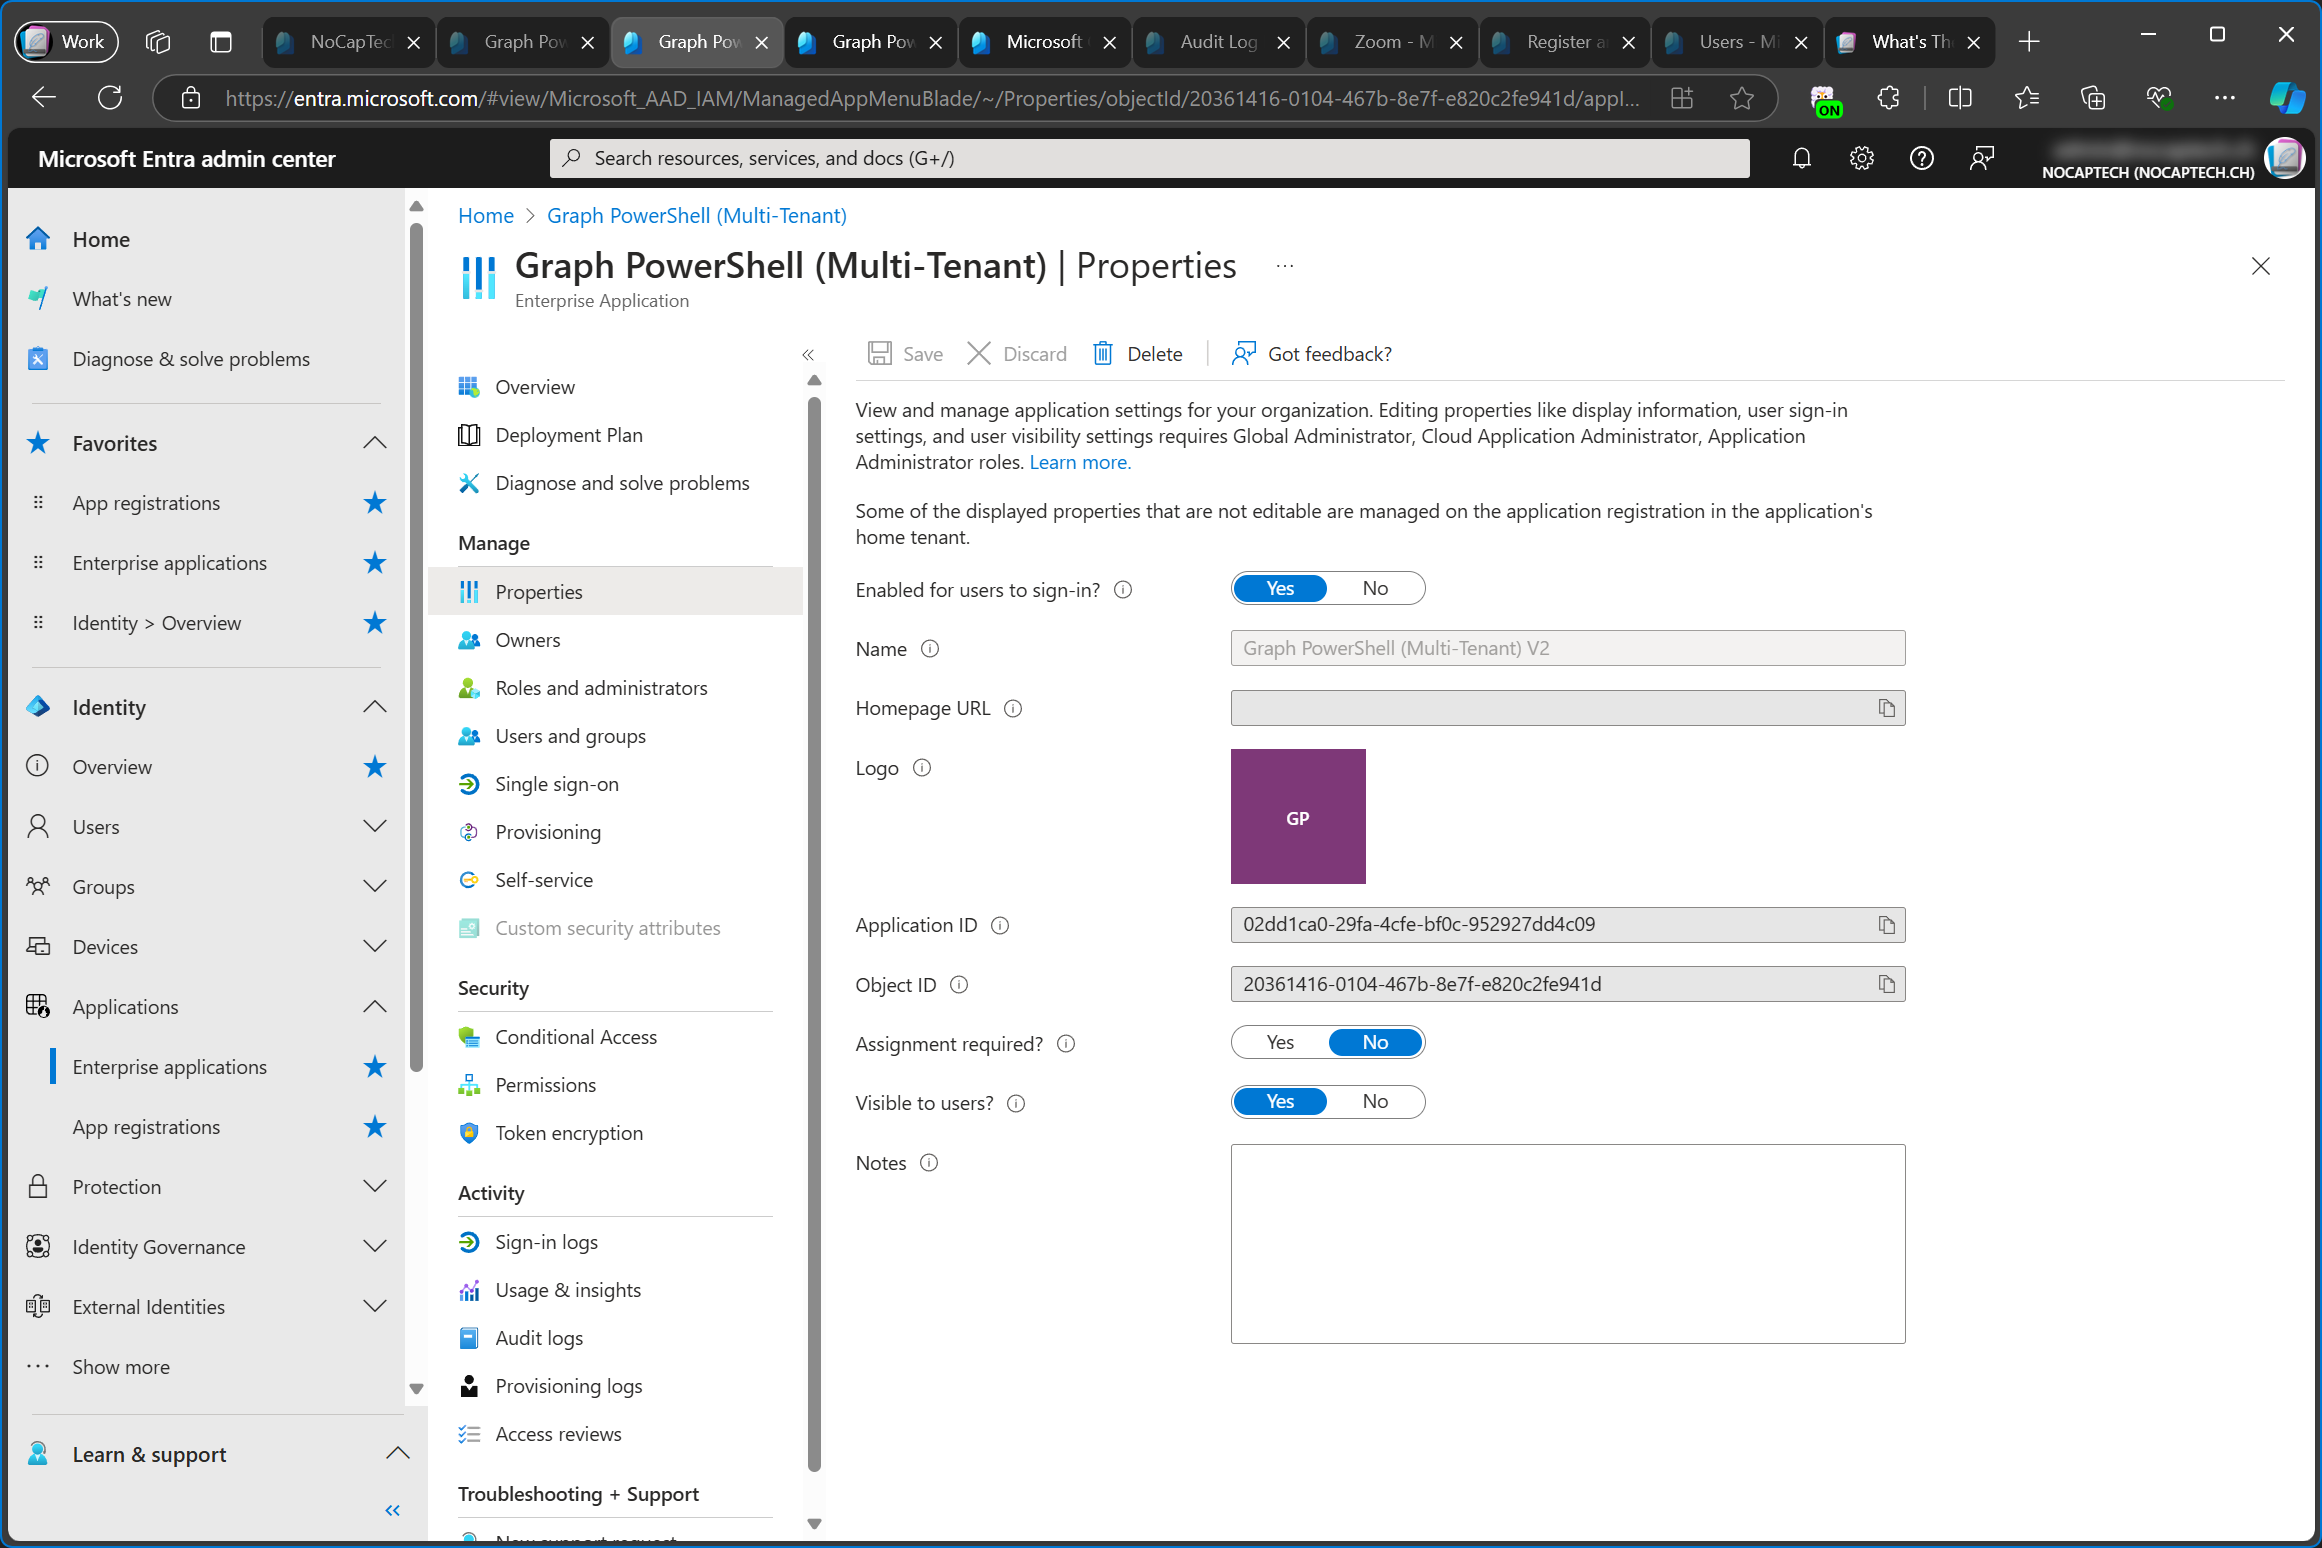The height and width of the screenshot is (1548, 2322).
Task: Click the search resources box
Action: 1150,158
